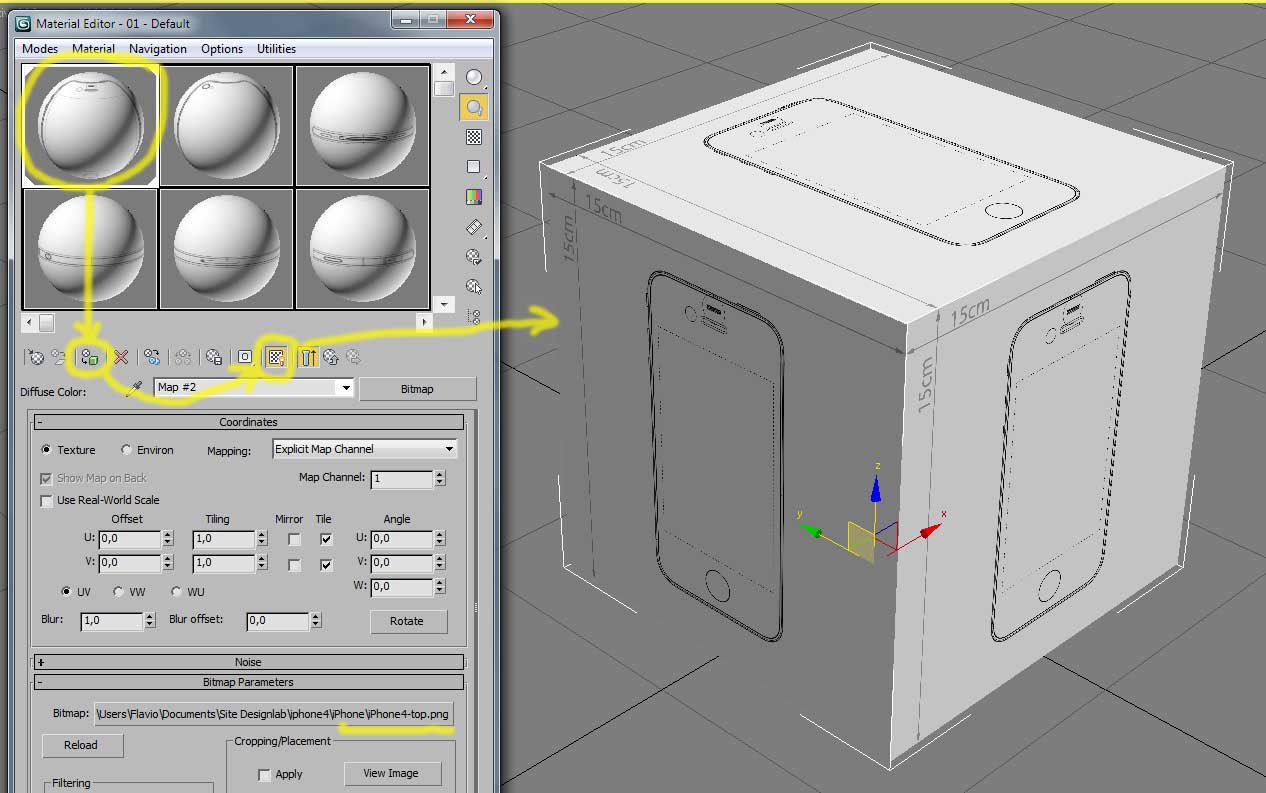
Task: Click sample slots horizontal scrollbar thumb
Action: point(46,322)
